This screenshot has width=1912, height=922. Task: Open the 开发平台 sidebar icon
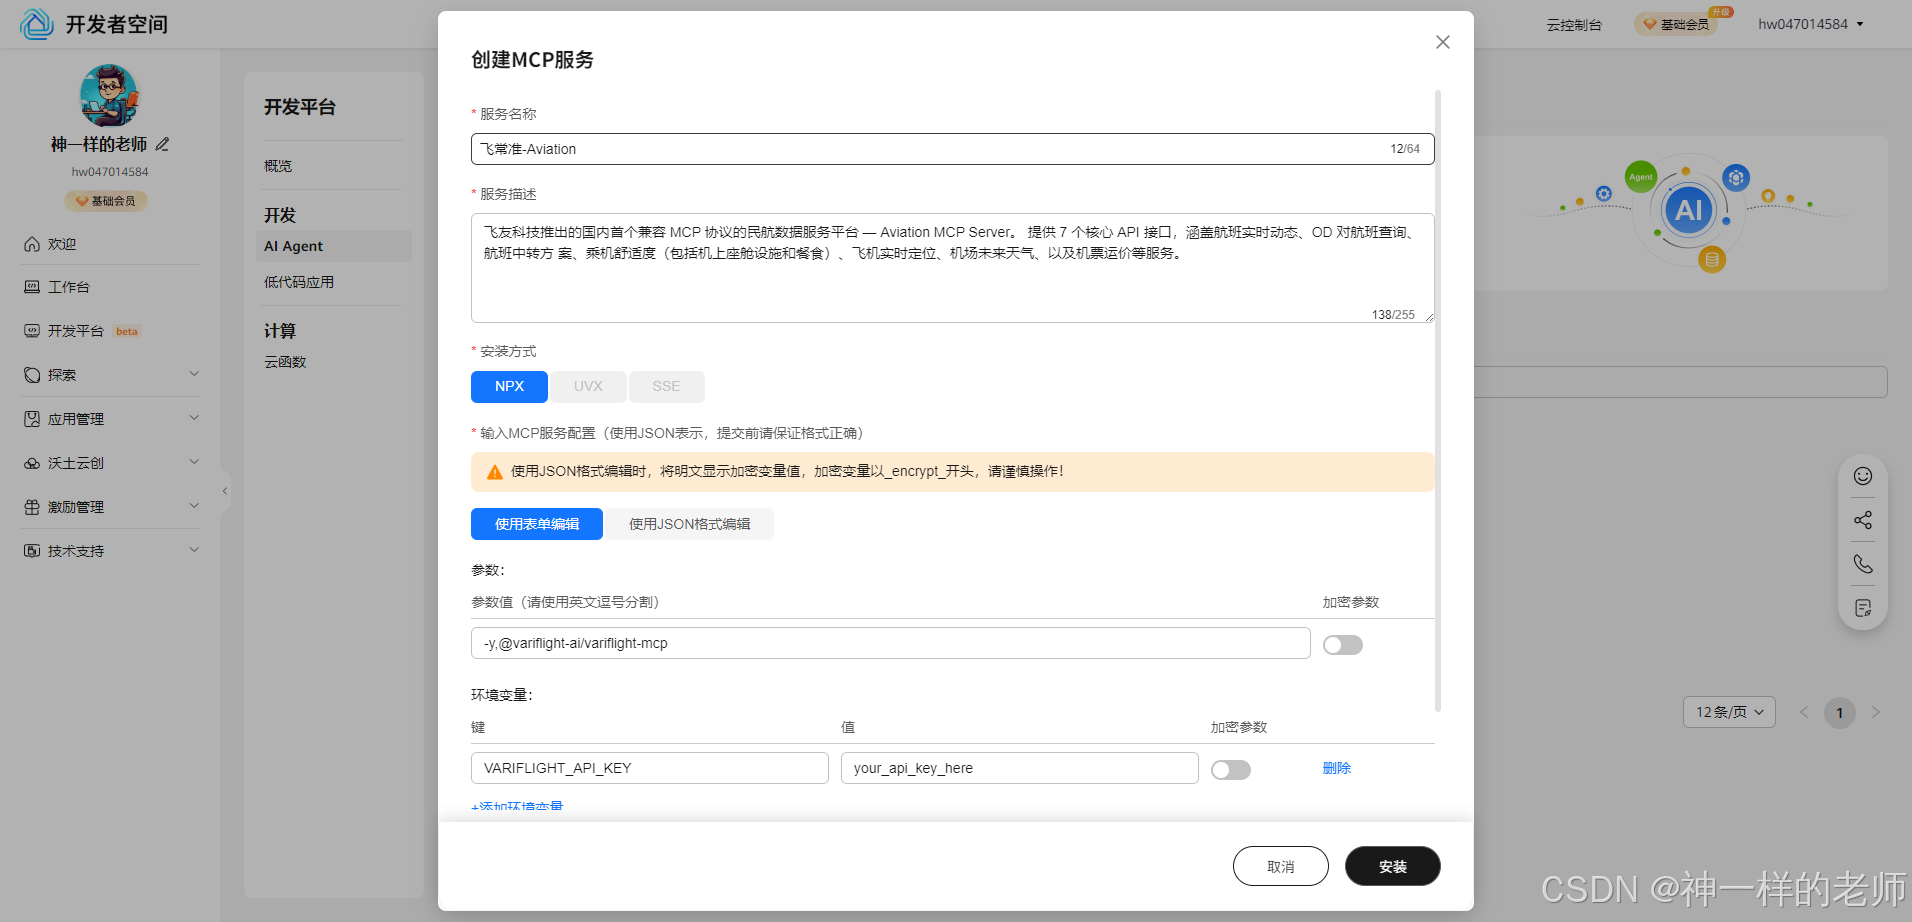point(32,331)
